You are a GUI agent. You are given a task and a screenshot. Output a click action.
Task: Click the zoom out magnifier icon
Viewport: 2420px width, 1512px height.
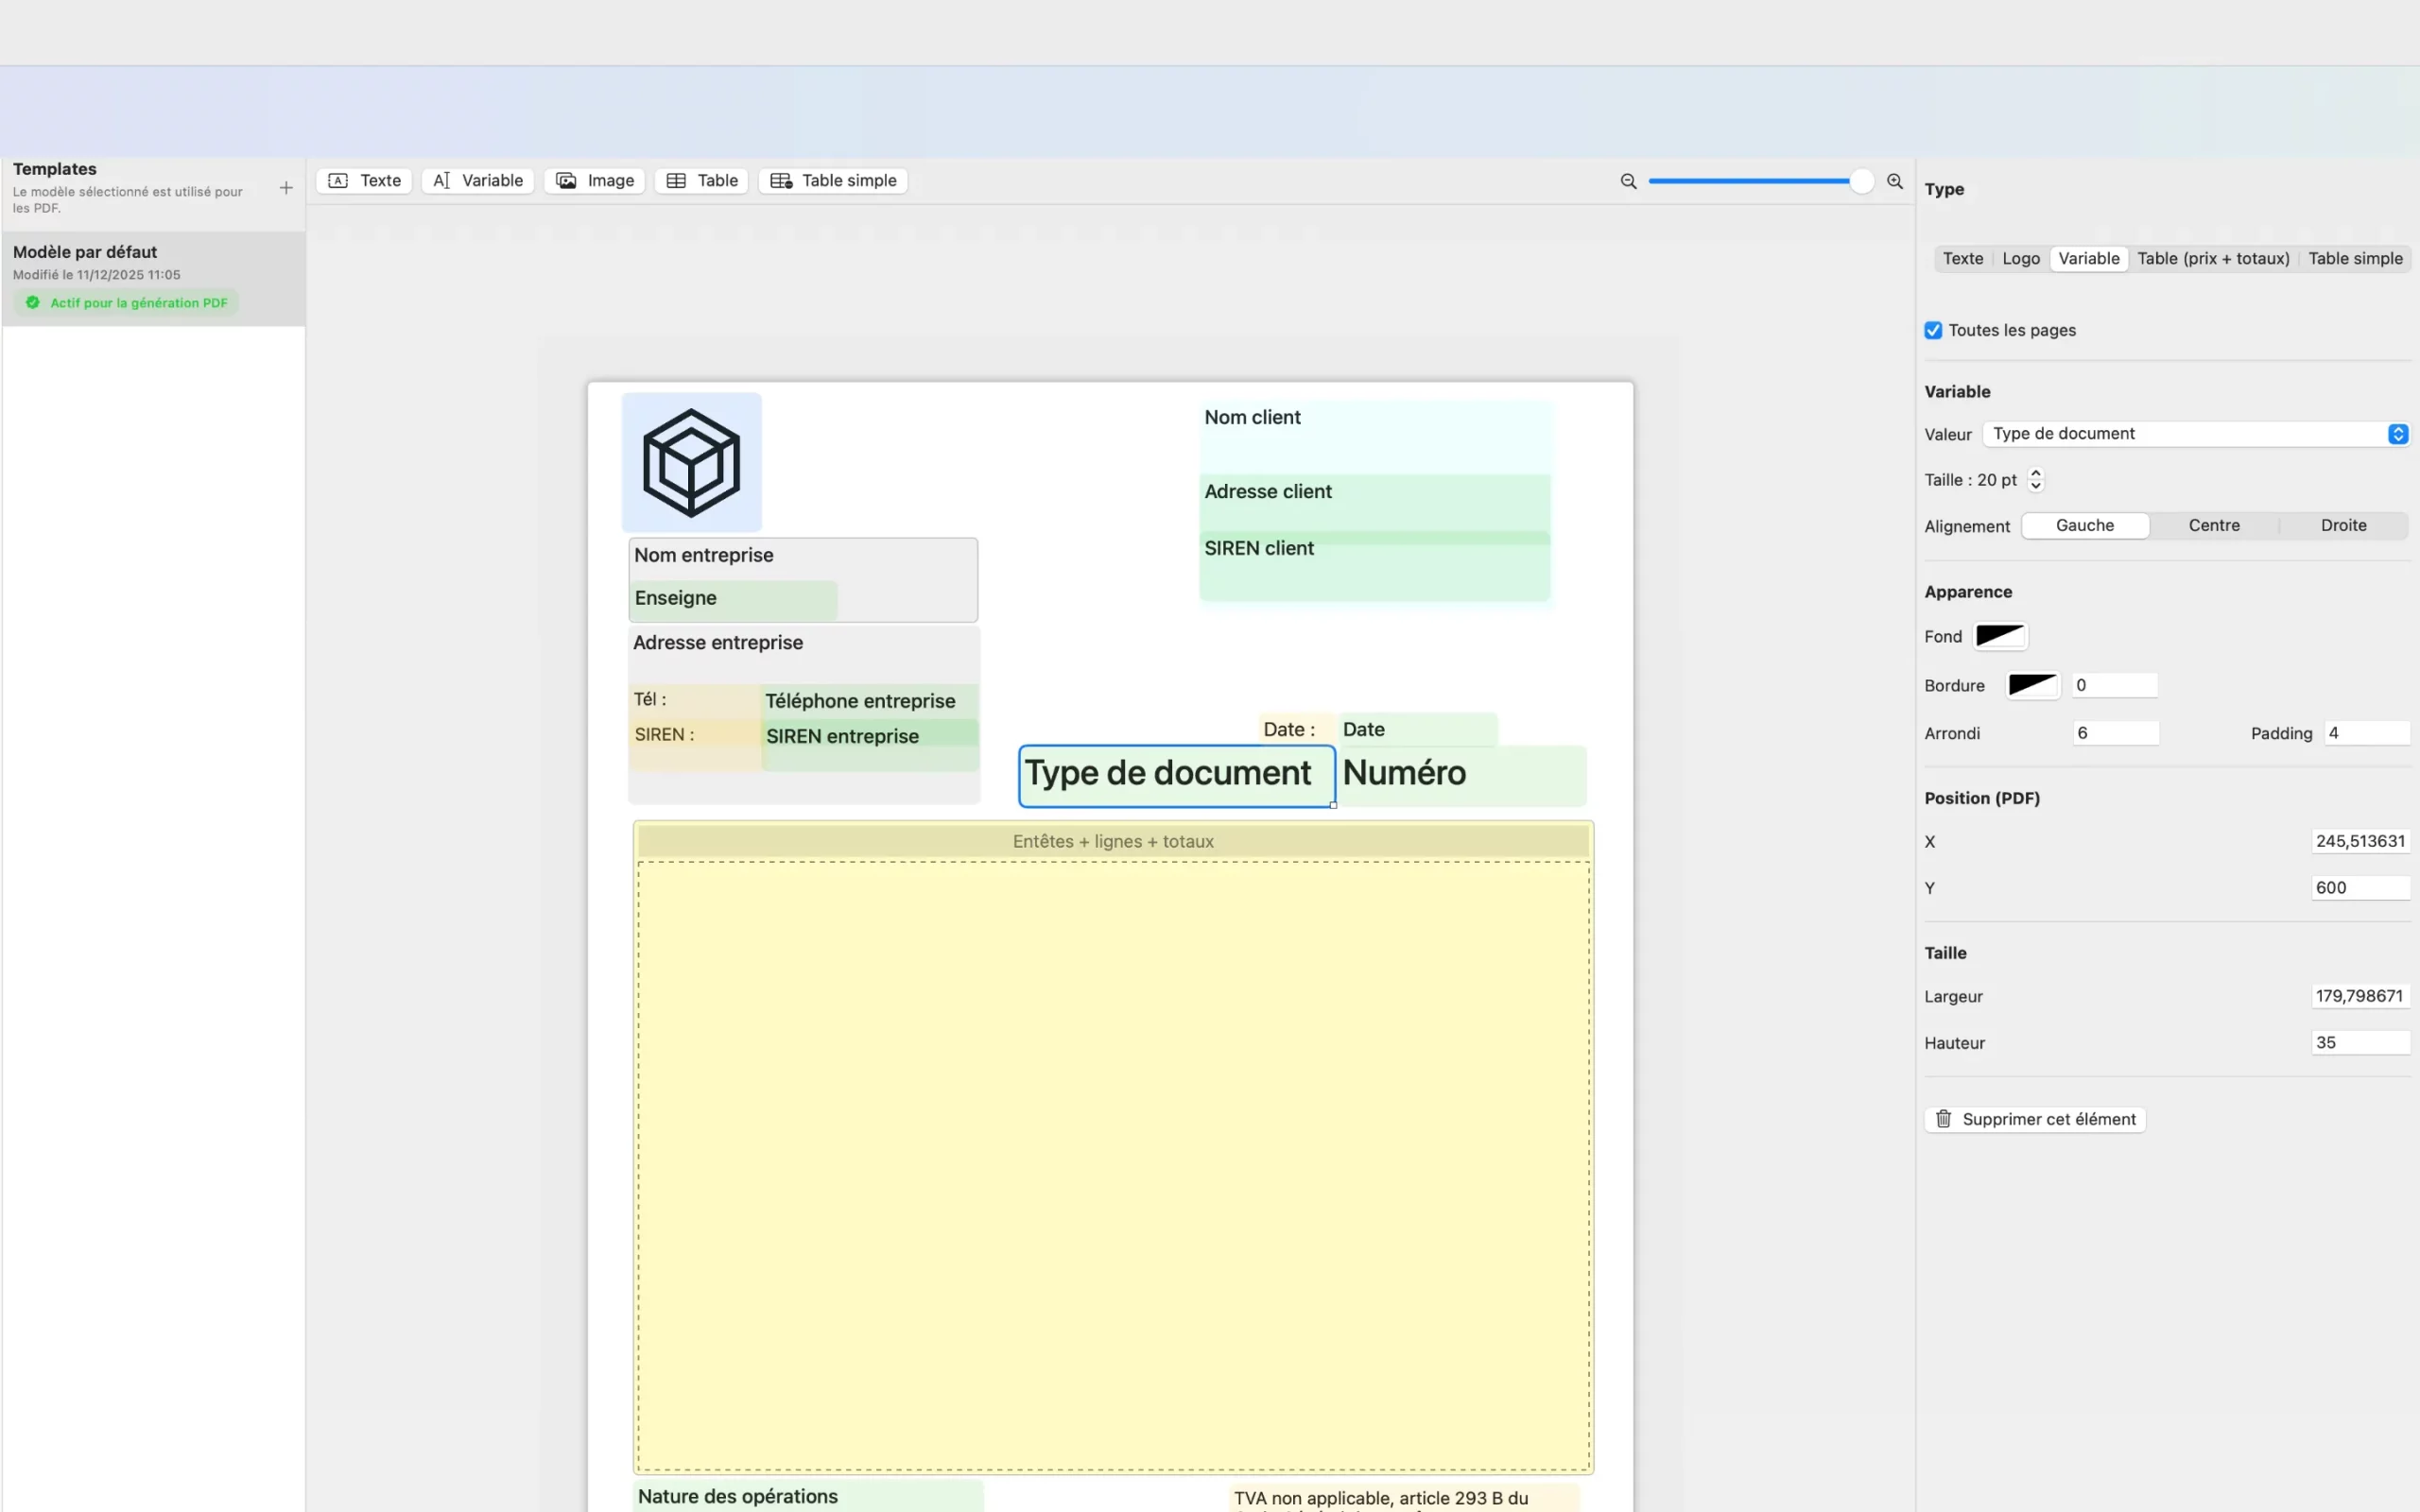[1628, 182]
